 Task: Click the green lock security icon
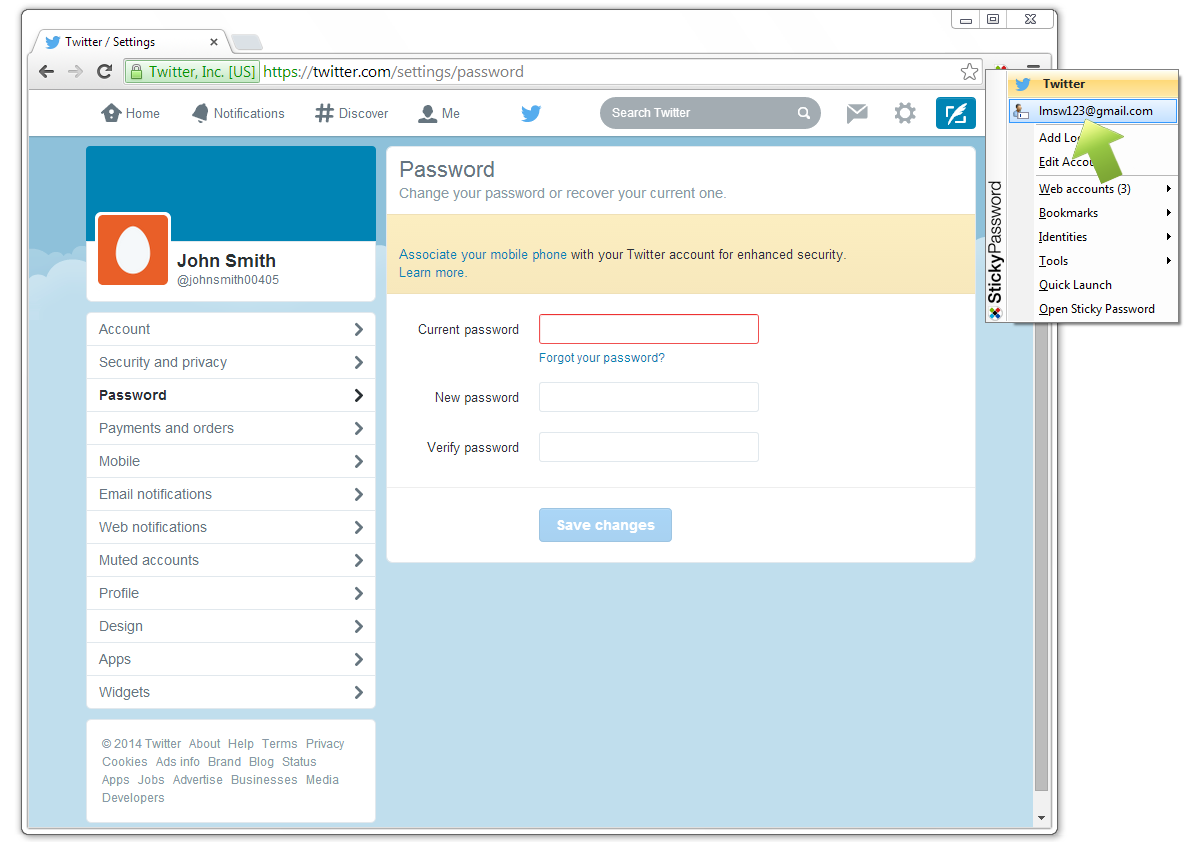point(136,71)
